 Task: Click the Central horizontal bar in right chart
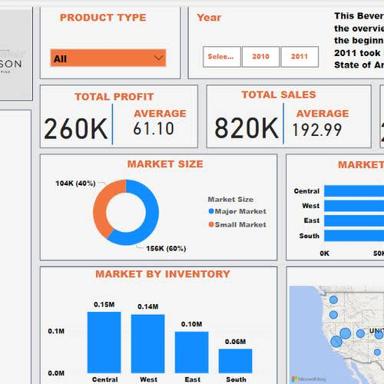pos(354,191)
